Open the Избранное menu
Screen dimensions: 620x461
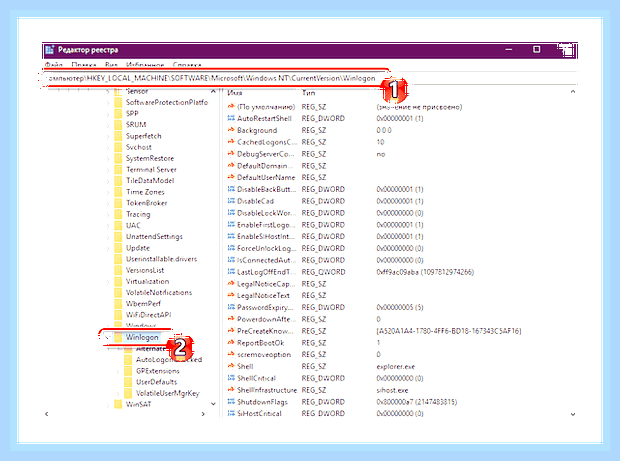pyautogui.click(x=145, y=64)
